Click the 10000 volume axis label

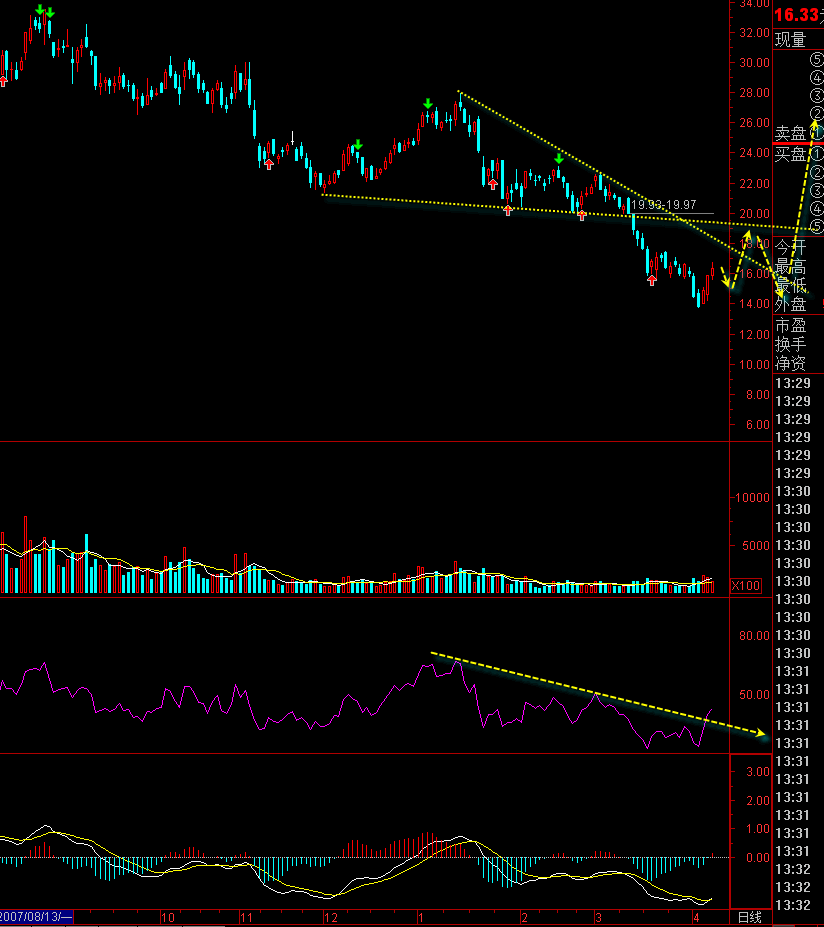coord(752,498)
